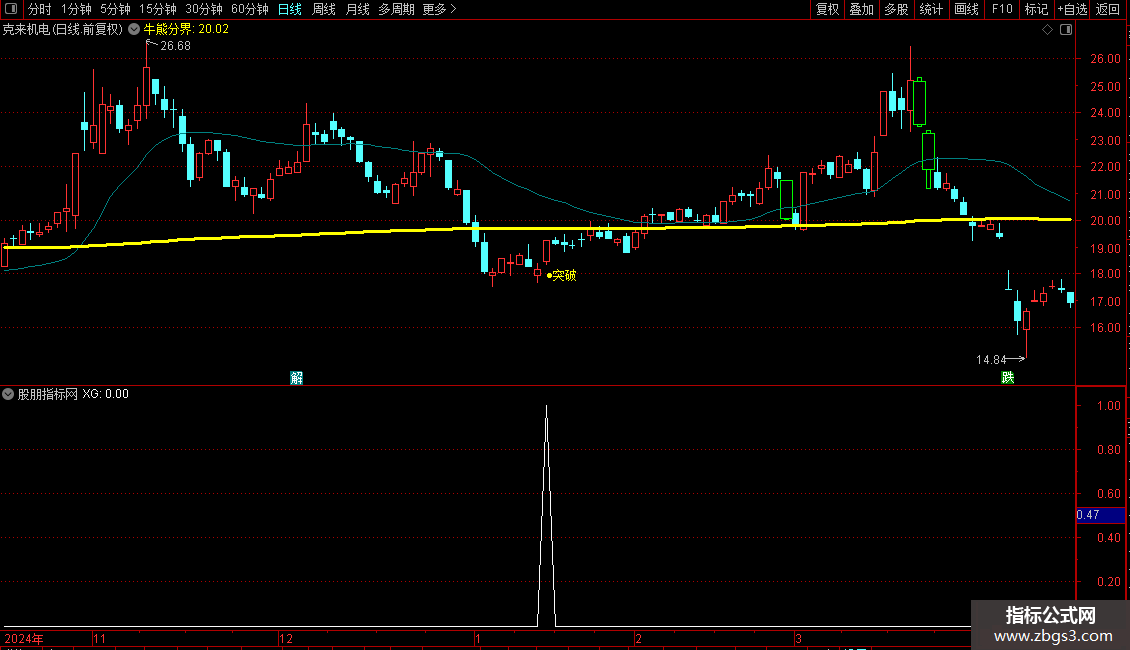Click the 1.00 sub-chart axis label
This screenshot has width=1130, height=650.
tap(1108, 406)
